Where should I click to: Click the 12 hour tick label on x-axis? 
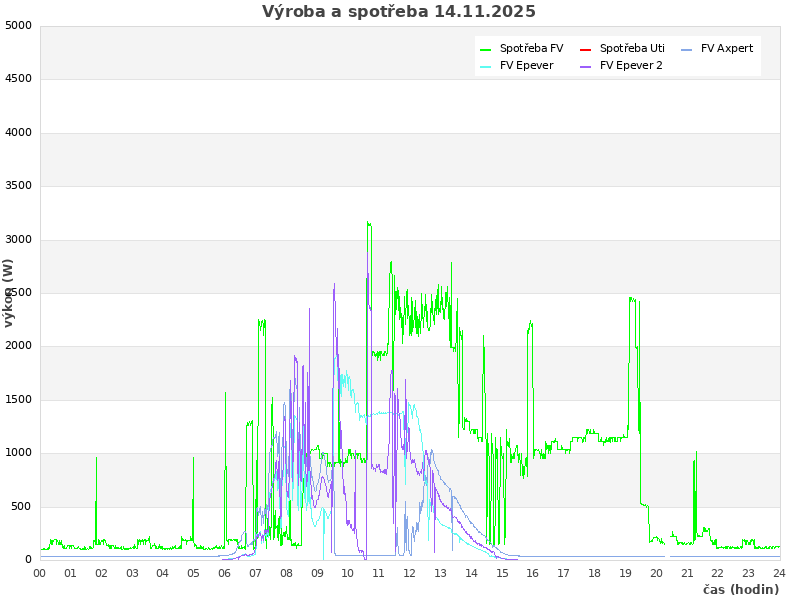pyautogui.click(x=409, y=573)
